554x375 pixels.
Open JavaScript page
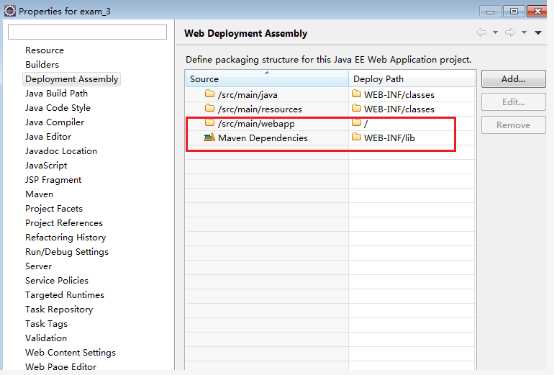[46, 165]
